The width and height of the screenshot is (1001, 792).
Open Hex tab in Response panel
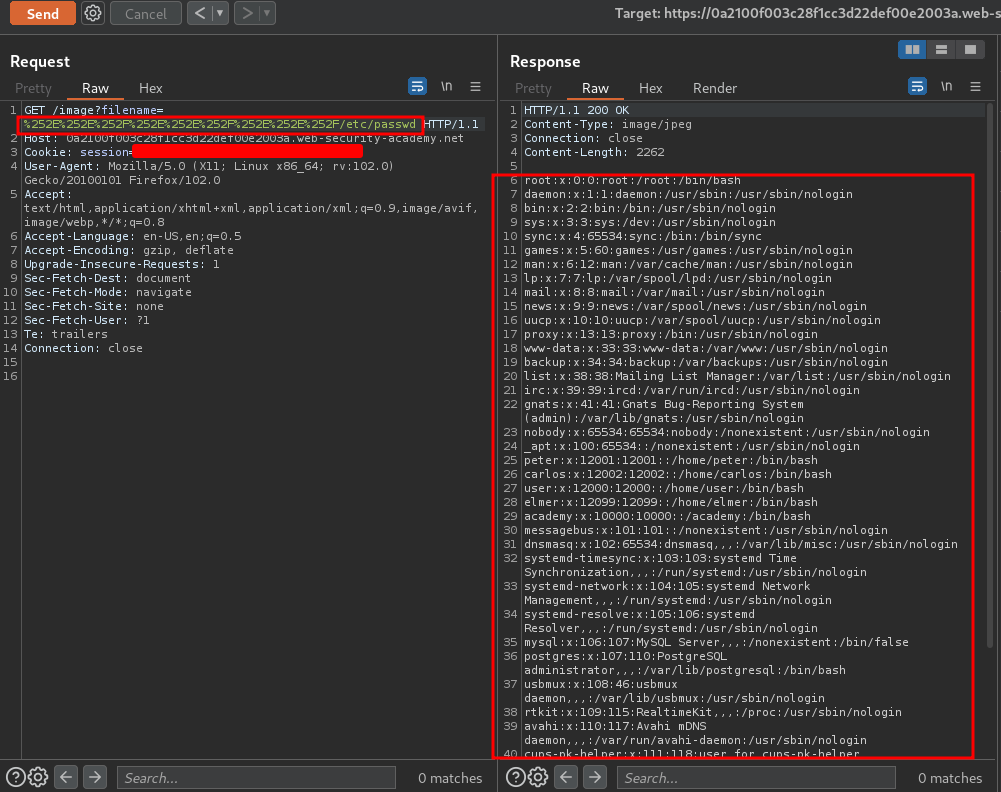click(651, 88)
